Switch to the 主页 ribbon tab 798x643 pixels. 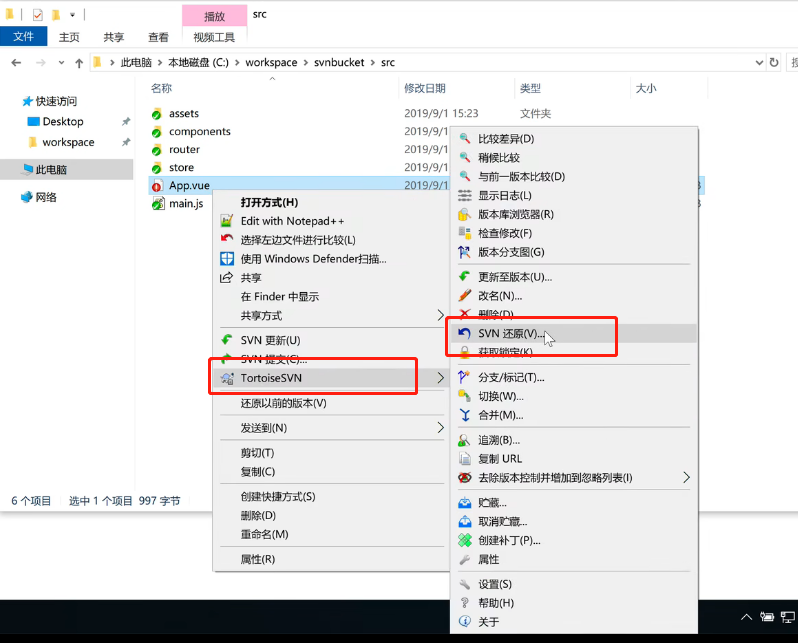69,37
